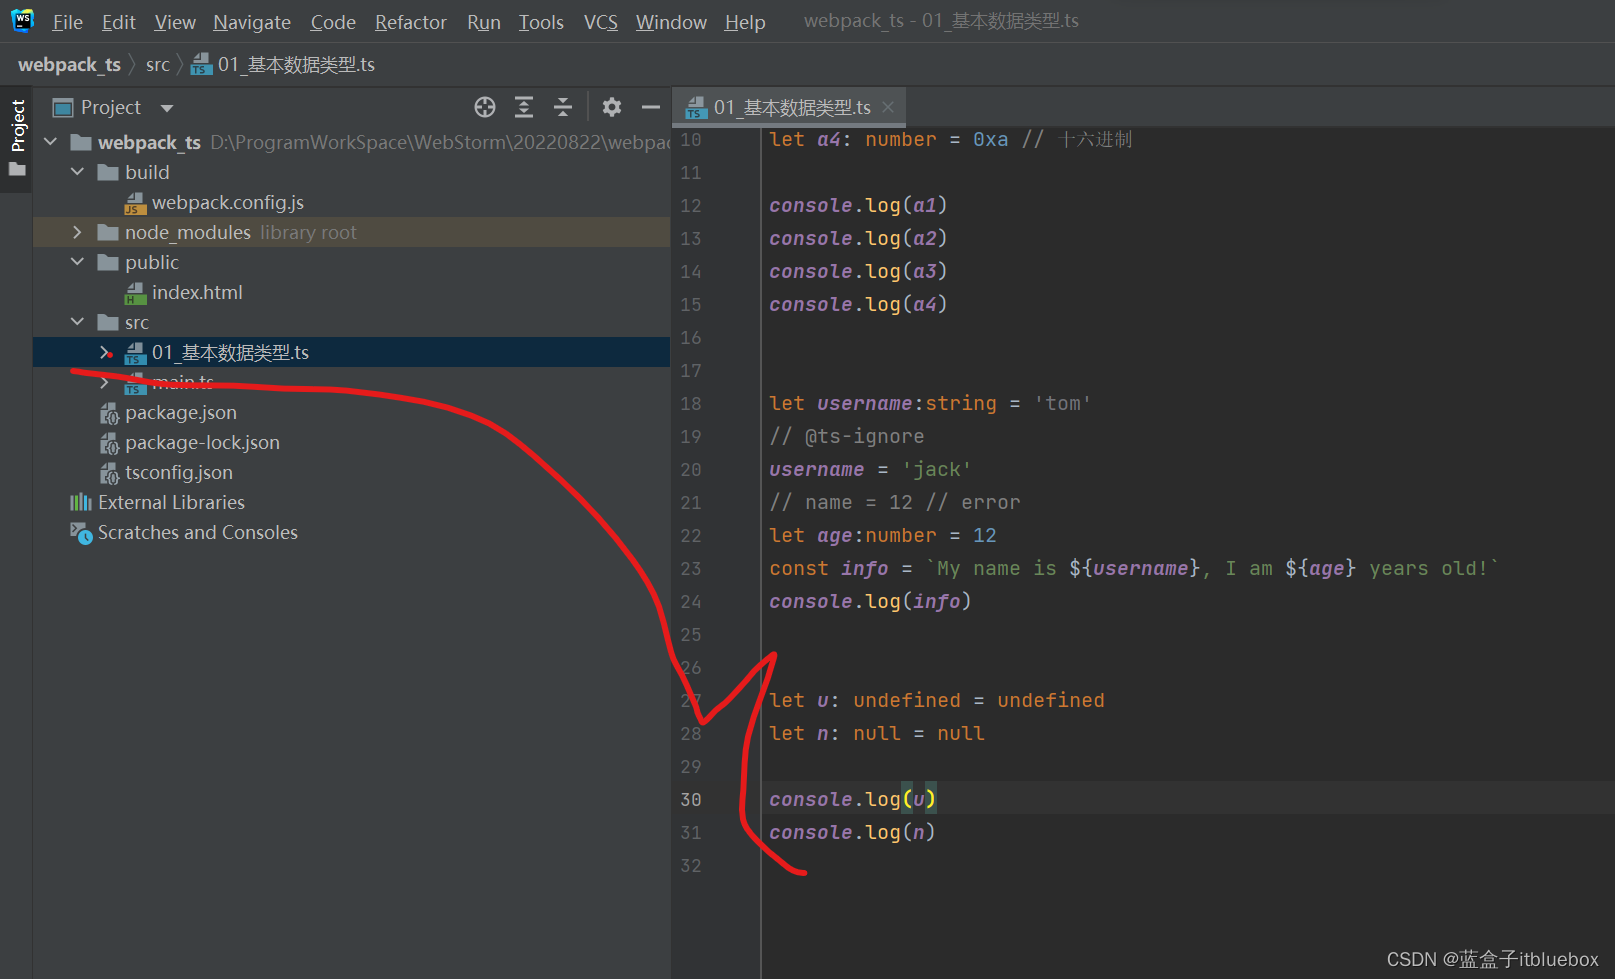The height and width of the screenshot is (979, 1615).
Task: Open the Run menu
Action: [x=484, y=22]
